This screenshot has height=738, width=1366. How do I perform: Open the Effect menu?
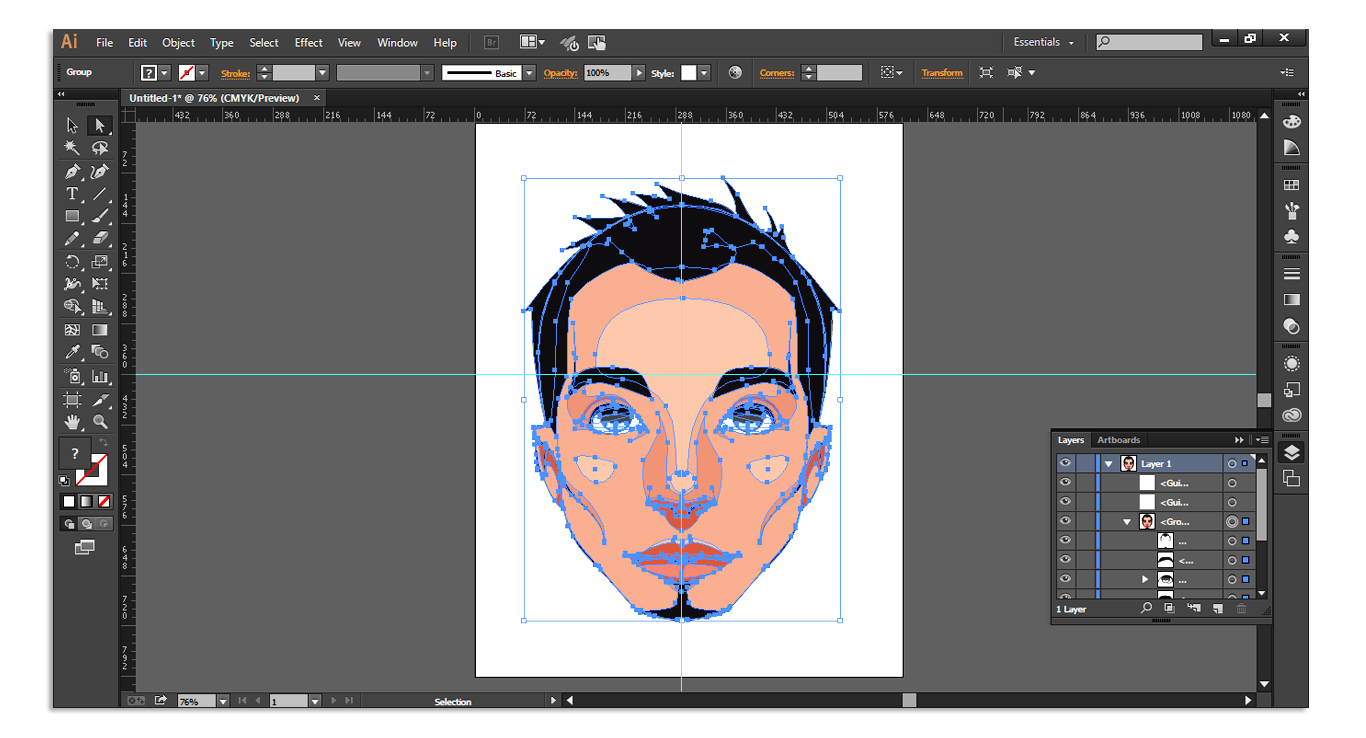[308, 43]
